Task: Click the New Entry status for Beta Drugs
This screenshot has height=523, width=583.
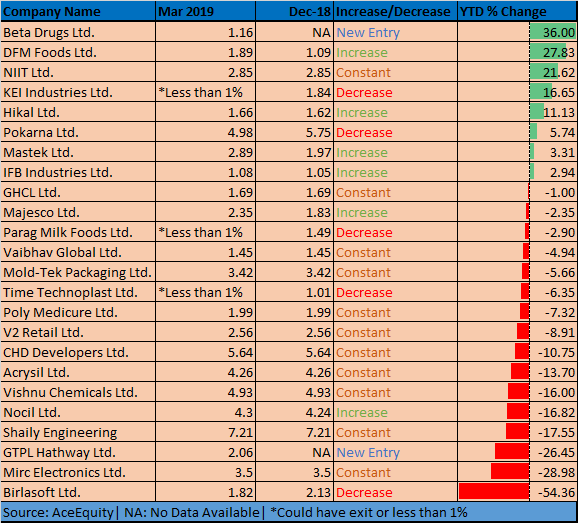Action: (368, 33)
